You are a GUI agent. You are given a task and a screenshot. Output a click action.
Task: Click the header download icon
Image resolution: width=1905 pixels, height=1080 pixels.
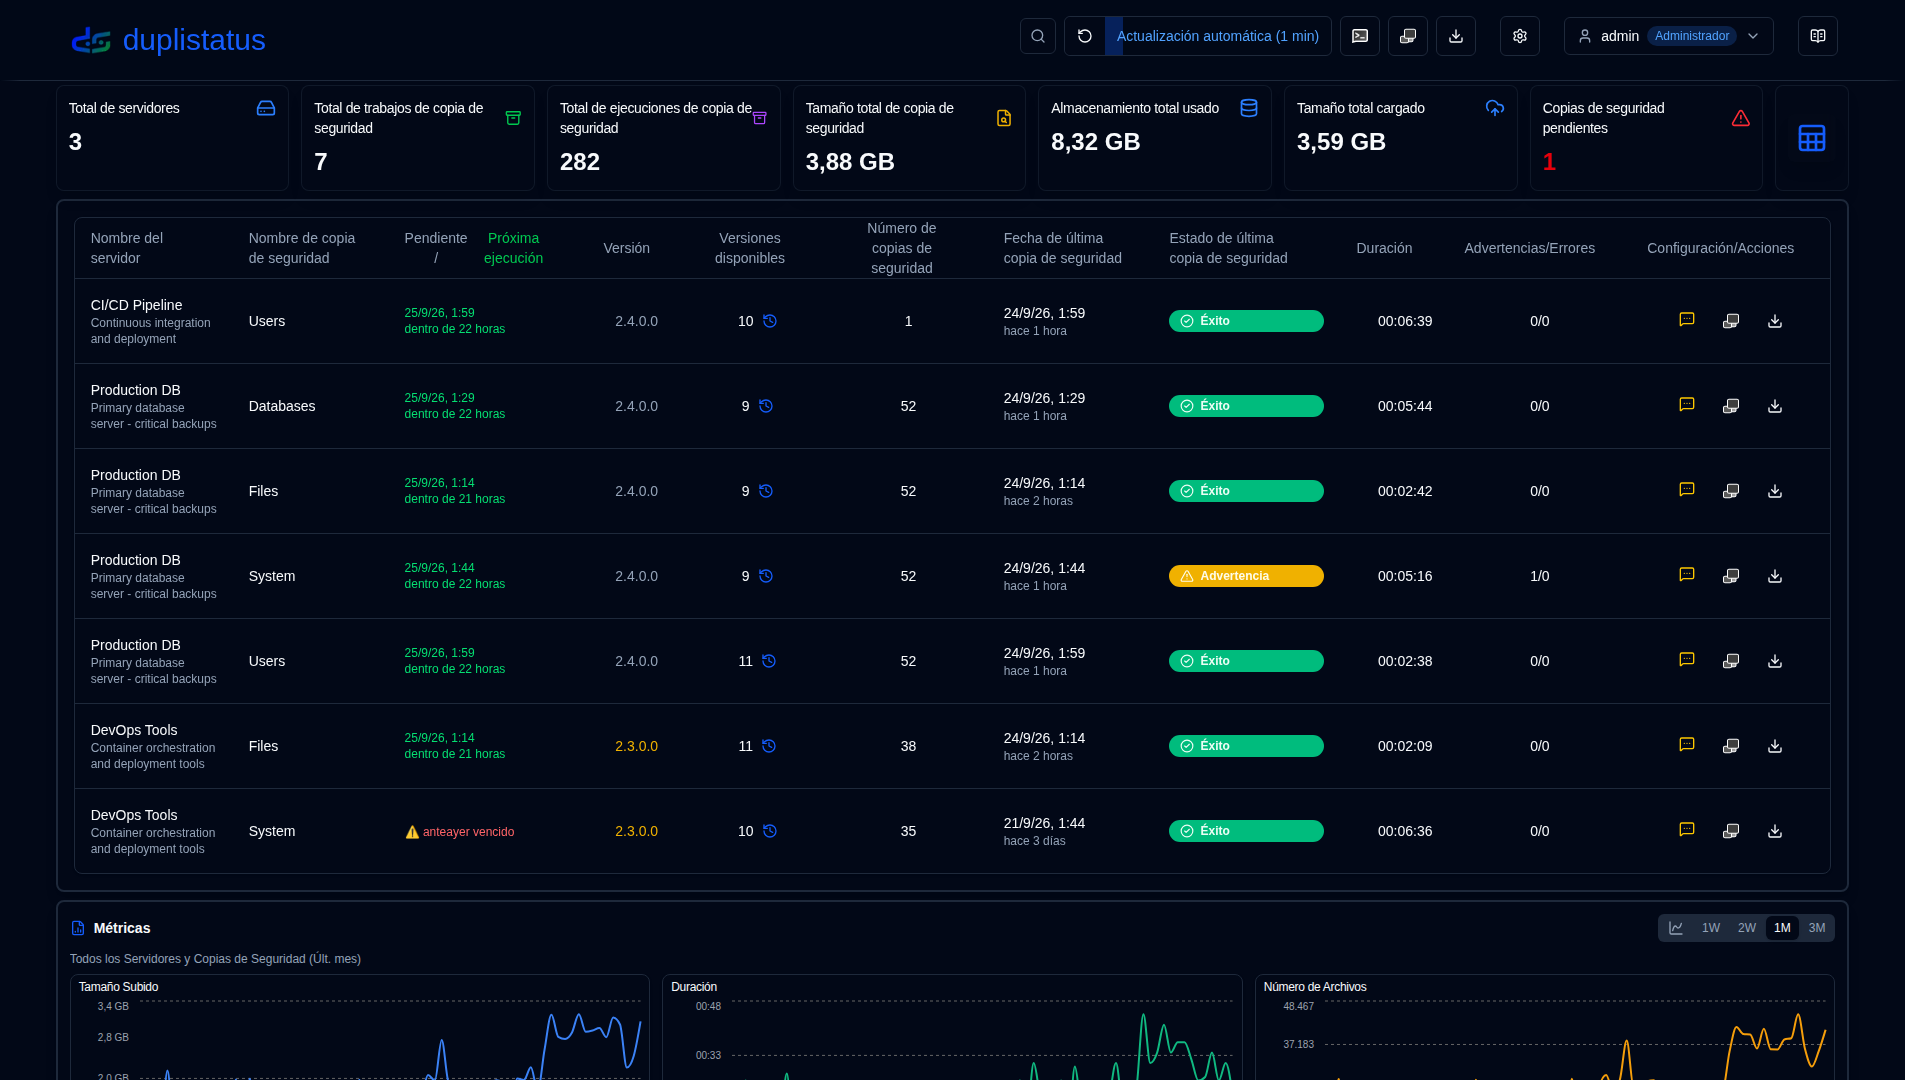(1456, 36)
